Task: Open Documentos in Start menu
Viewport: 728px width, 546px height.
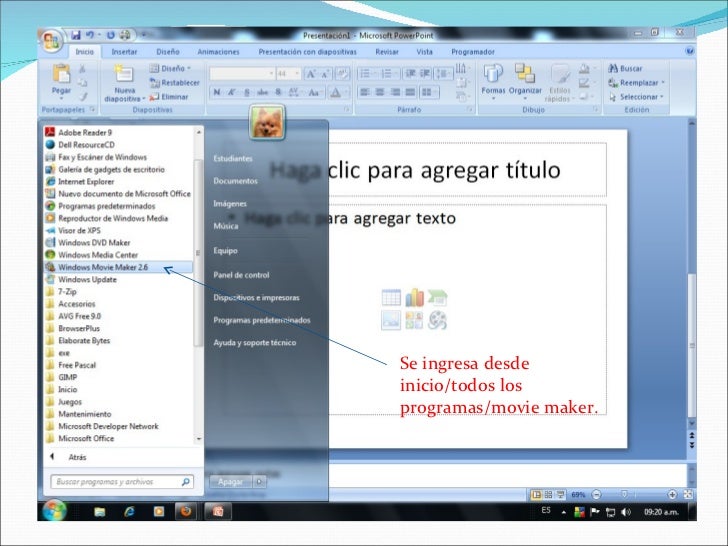Action: click(235, 181)
